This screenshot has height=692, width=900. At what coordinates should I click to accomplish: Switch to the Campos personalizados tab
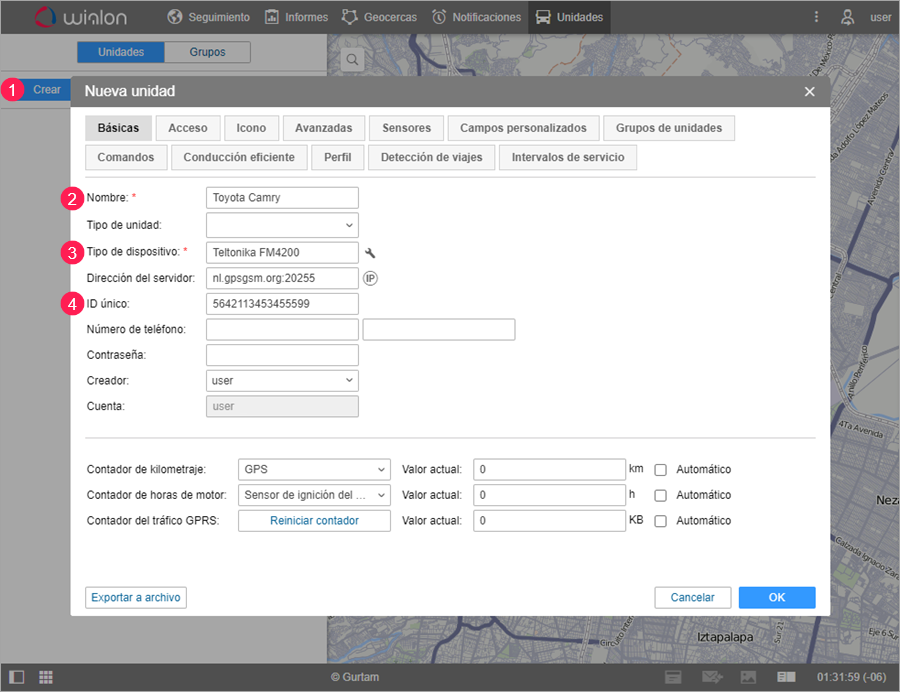pos(523,128)
